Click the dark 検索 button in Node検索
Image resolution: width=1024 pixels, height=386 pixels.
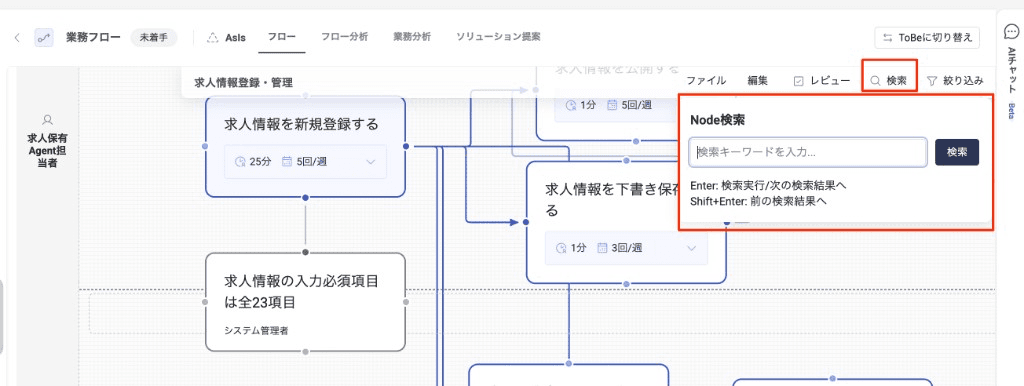pyautogui.click(x=957, y=152)
